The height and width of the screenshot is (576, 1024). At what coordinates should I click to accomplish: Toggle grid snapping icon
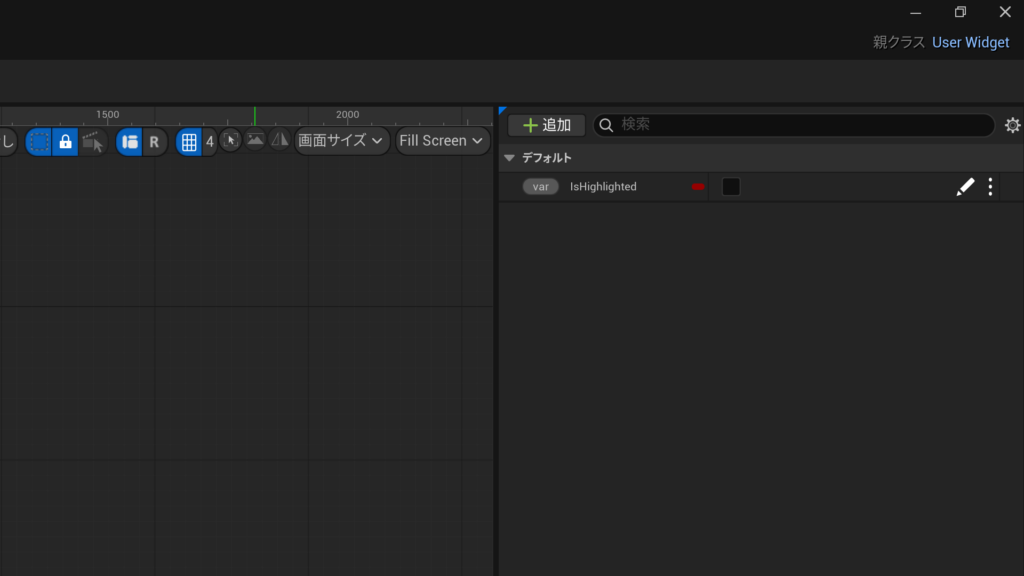click(189, 142)
